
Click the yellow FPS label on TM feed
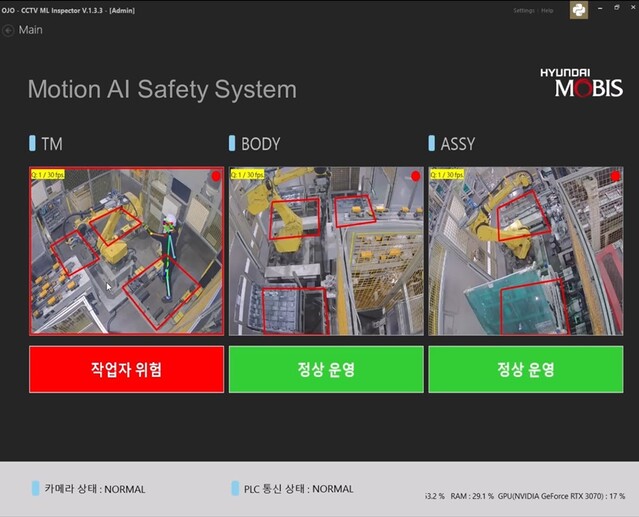click(49, 174)
